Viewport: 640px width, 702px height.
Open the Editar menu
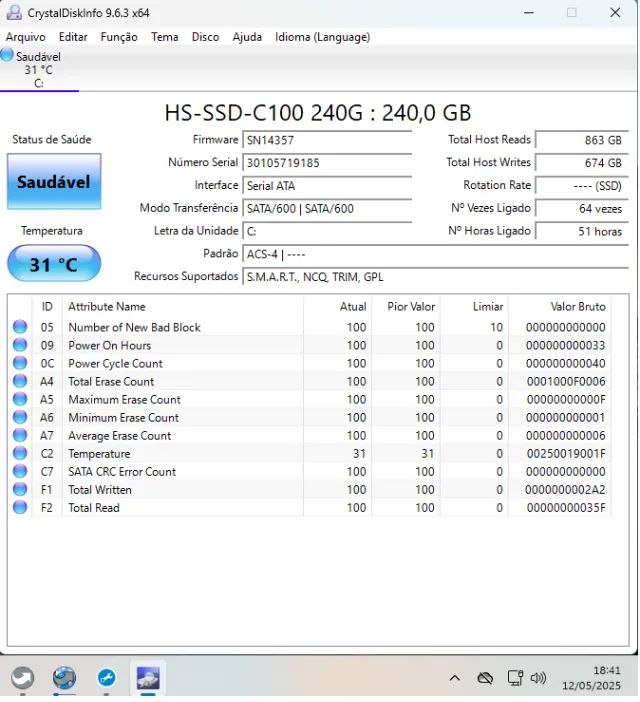[x=73, y=37]
